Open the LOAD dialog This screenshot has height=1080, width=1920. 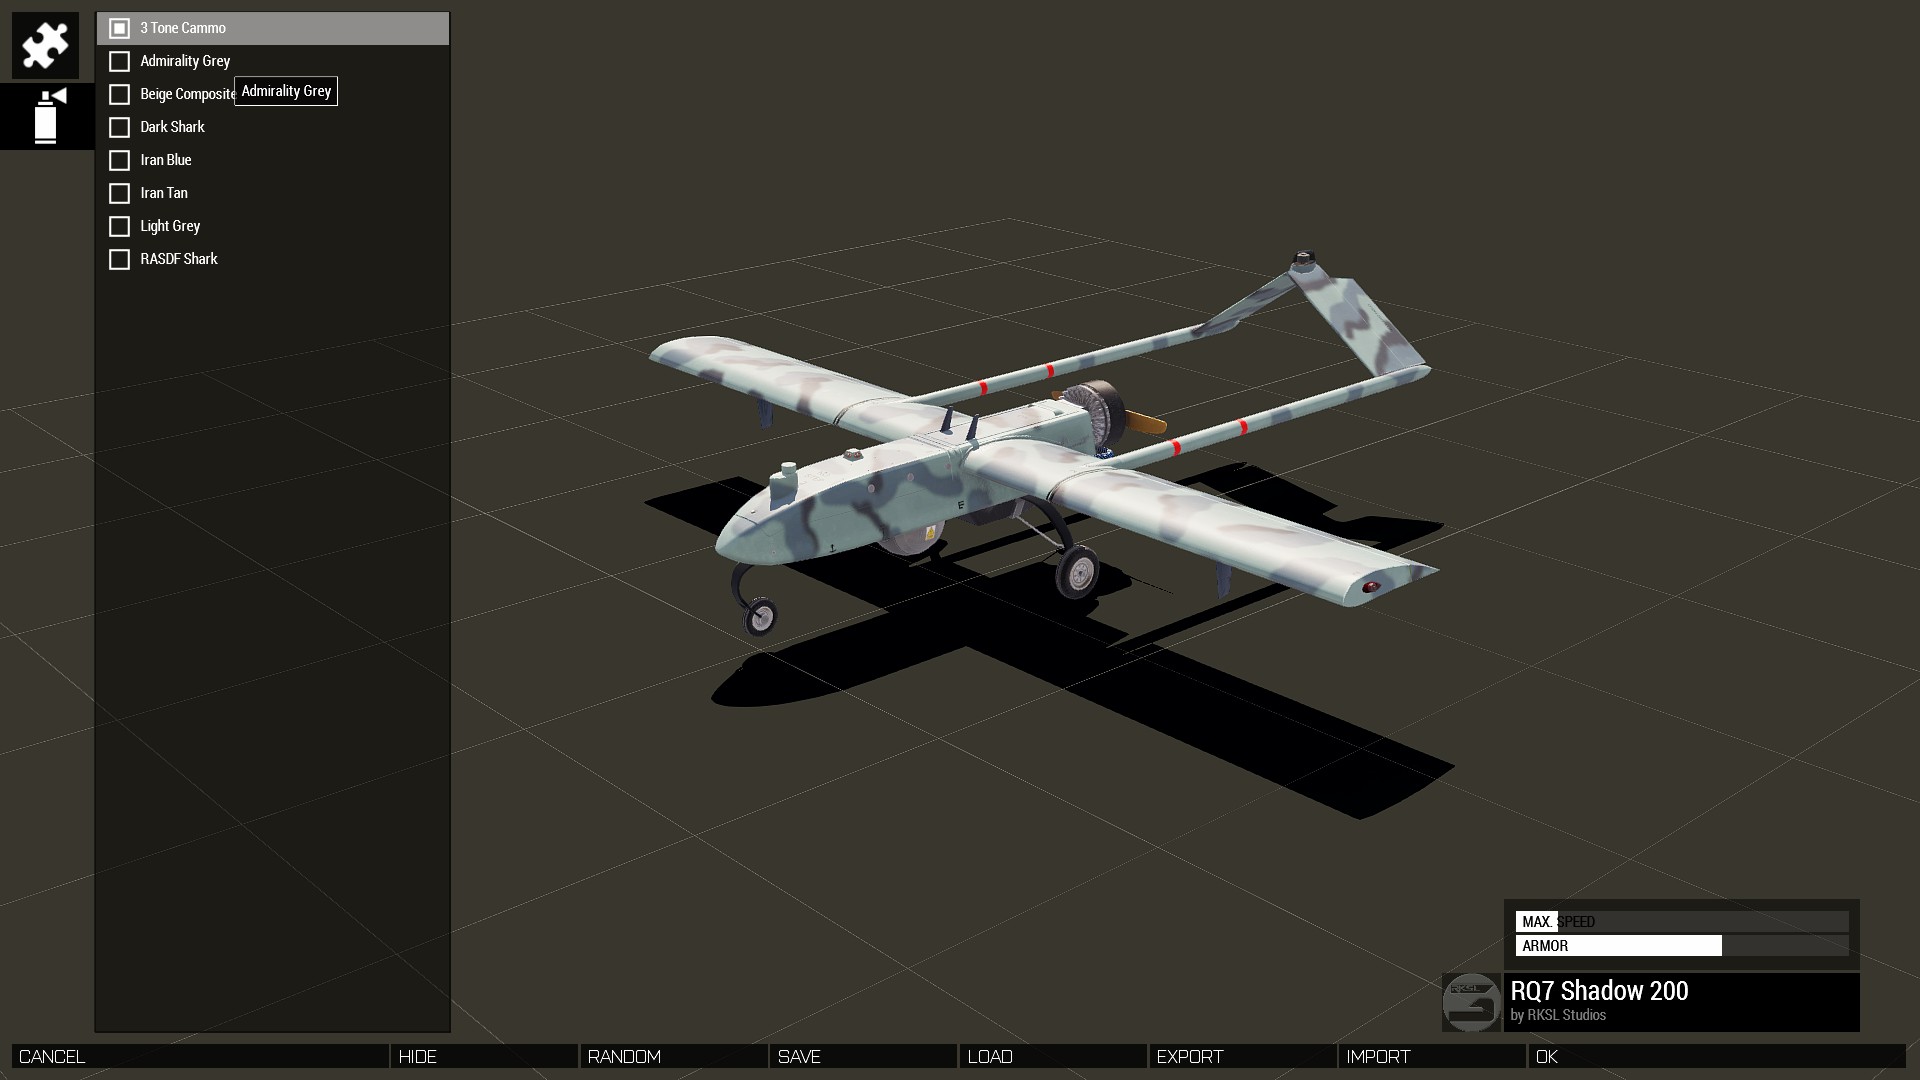(x=1052, y=1056)
